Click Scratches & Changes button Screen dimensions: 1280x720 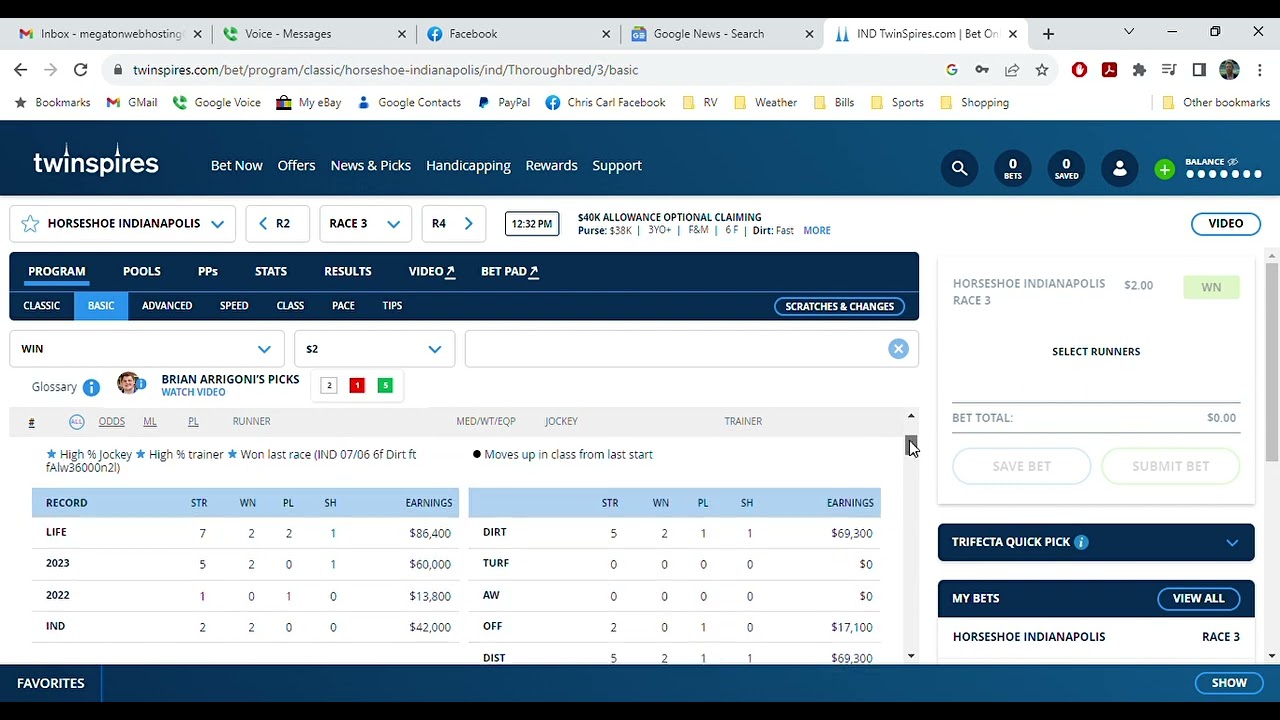pyautogui.click(x=840, y=306)
